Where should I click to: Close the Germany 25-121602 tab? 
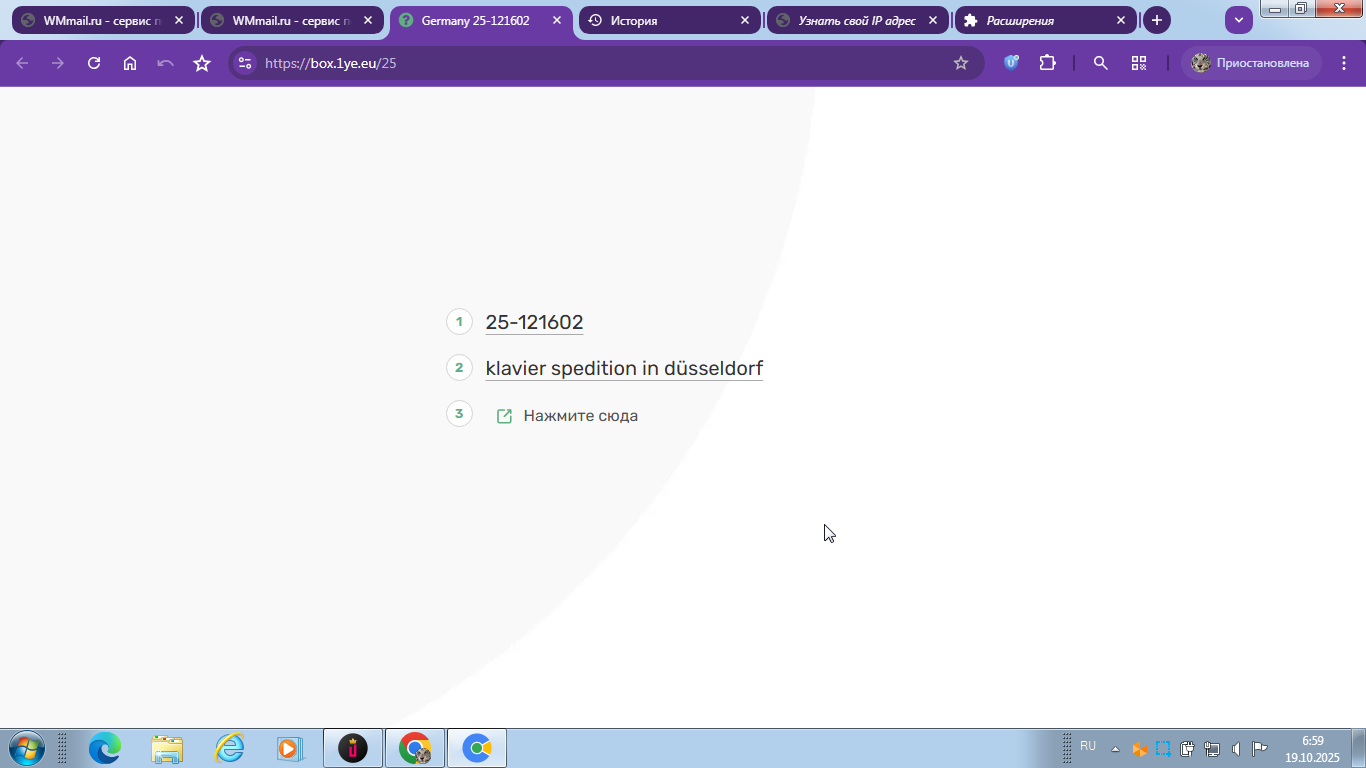(x=557, y=20)
